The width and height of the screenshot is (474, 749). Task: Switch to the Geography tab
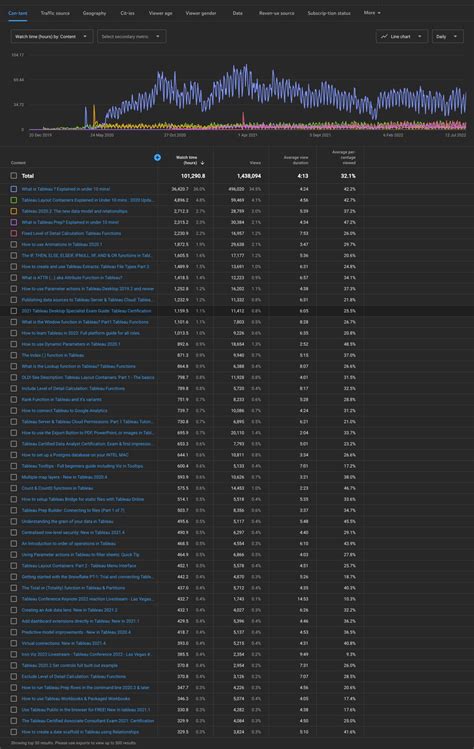pos(95,13)
